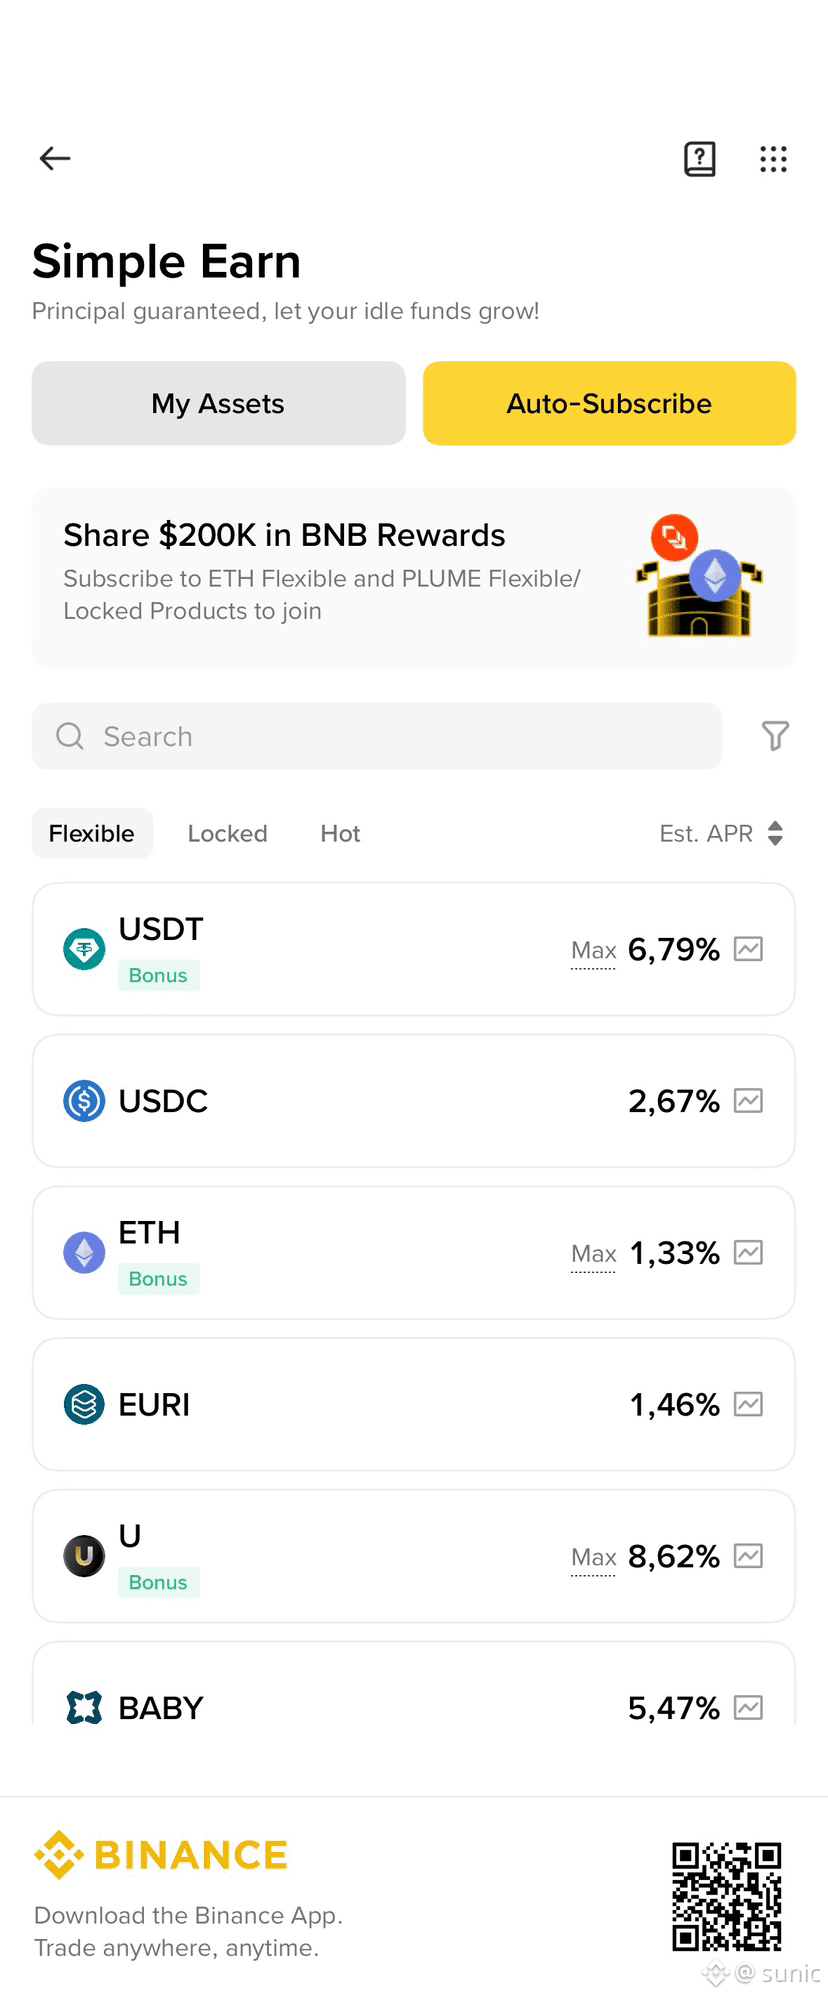Viewport: 828px width, 1998px height.
Task: Tap the back arrow icon
Action: [55, 158]
